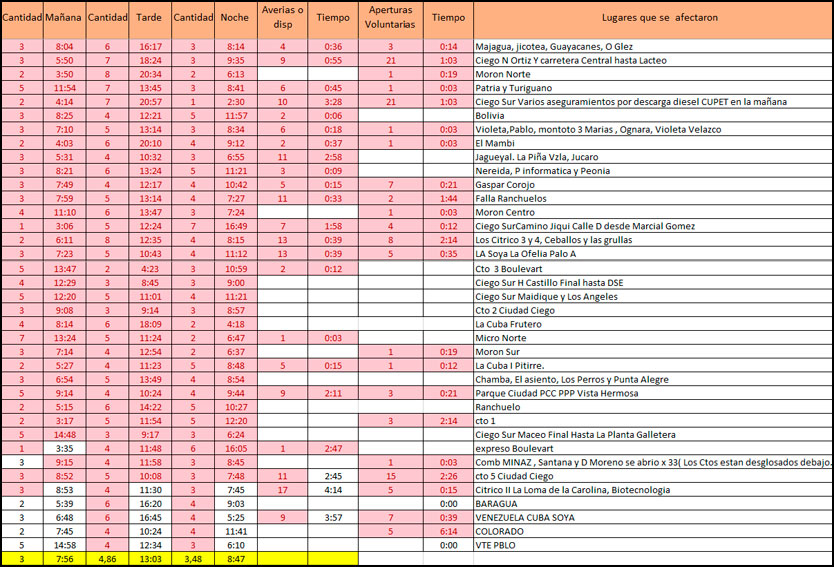Select the '16:49' Noche time cell
This screenshot has height=567, width=834.
236,226
